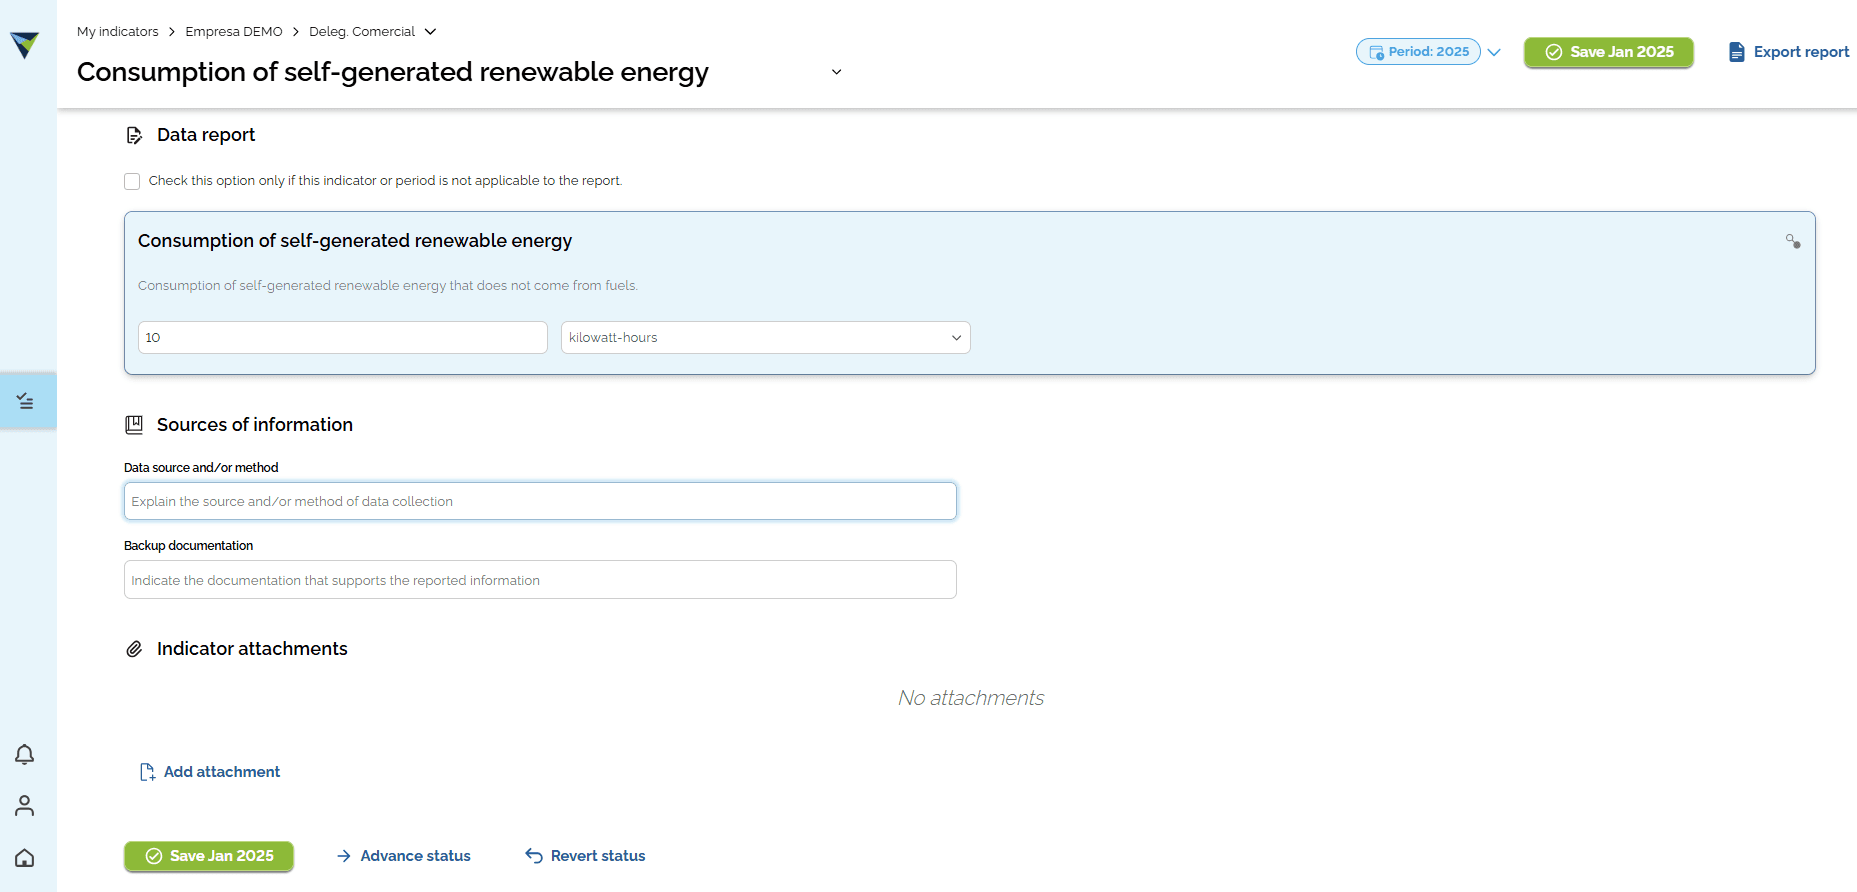Image resolution: width=1857 pixels, height=892 pixels.
Task: Click the indicator description text about fuels
Action: (388, 286)
